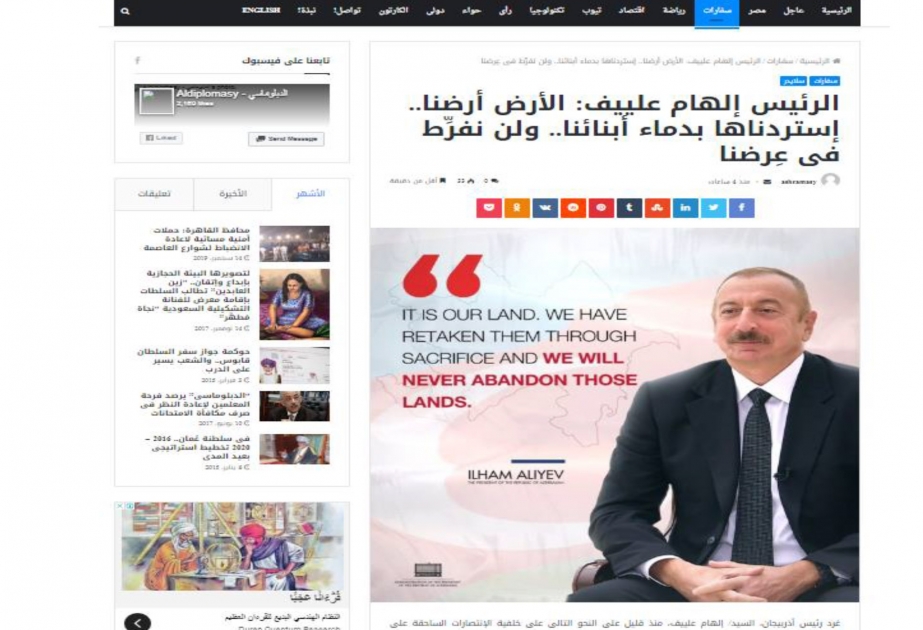Open the تكنولوجيا menu item

click(546, 11)
